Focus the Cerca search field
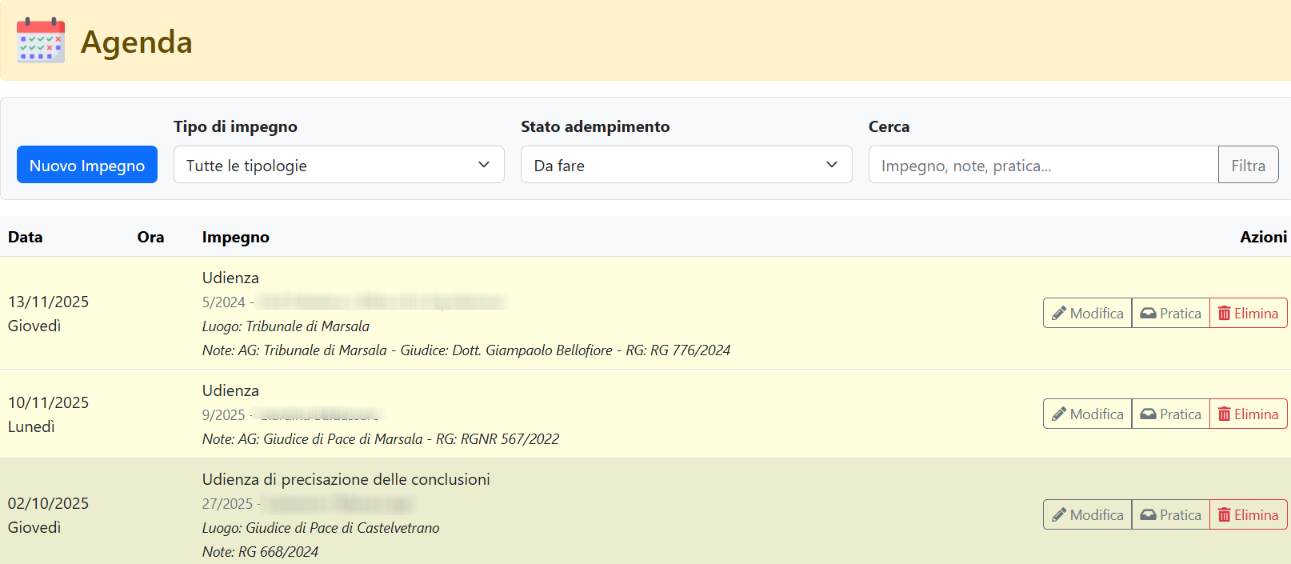Screen dimensions: 1291x564 (1043, 165)
